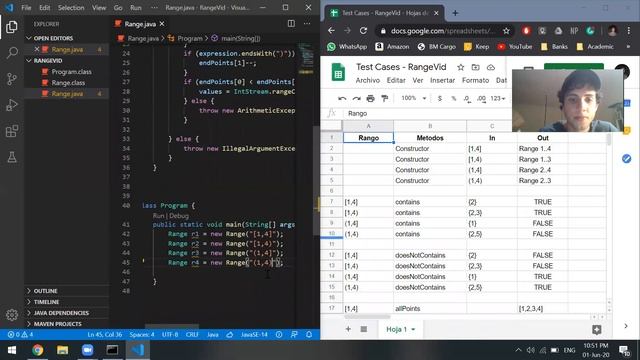
Task: Open File Explorer from the taskbar
Action: point(62,350)
